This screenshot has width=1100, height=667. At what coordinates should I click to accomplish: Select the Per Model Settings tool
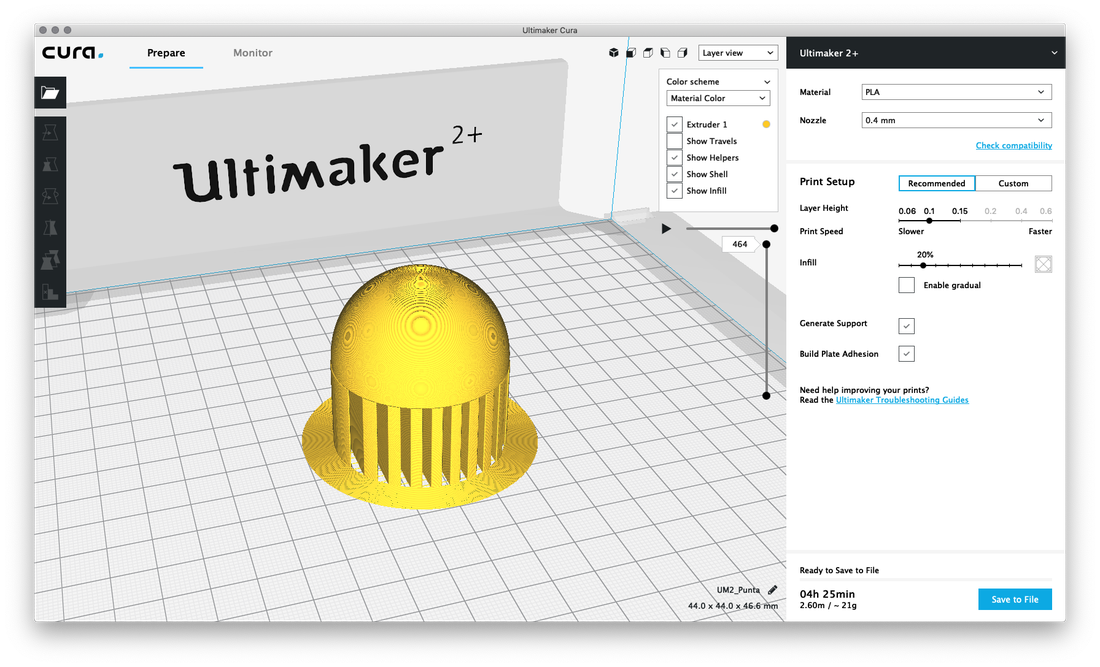click(x=50, y=260)
